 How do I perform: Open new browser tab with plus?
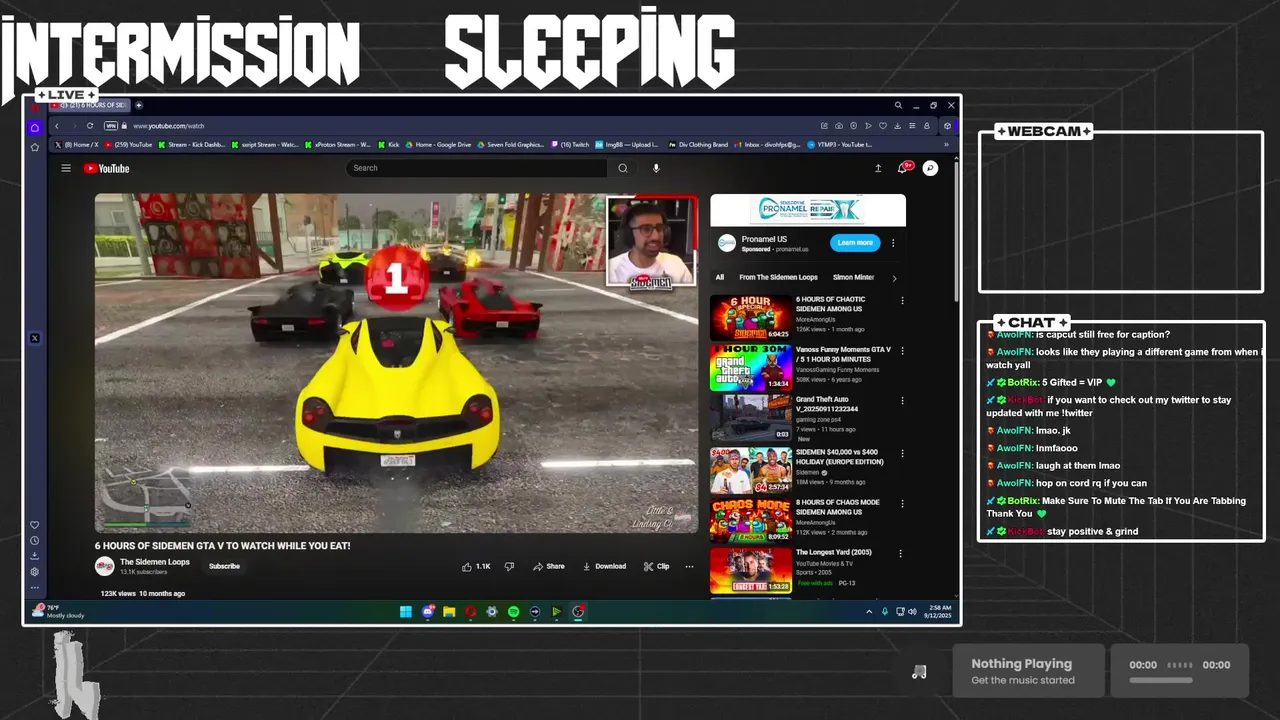139,105
